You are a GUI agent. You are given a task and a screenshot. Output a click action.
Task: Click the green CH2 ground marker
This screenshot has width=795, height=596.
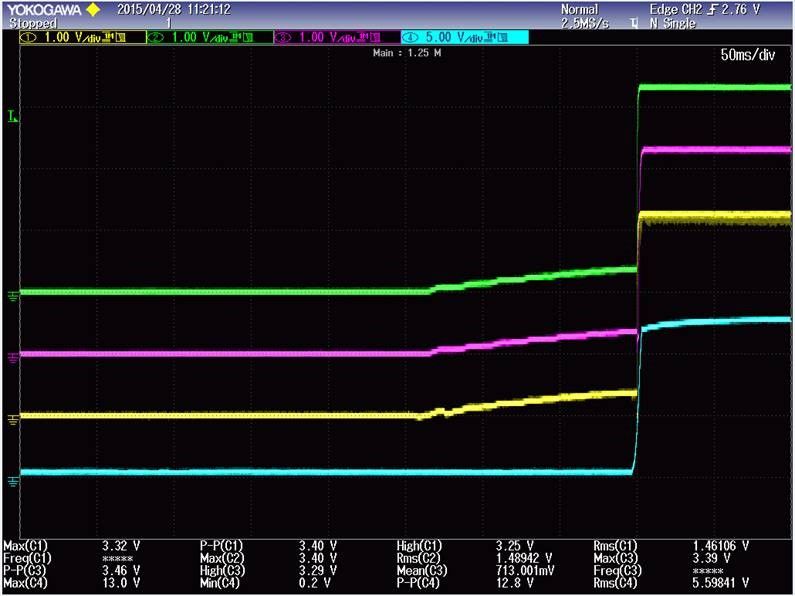point(13,295)
